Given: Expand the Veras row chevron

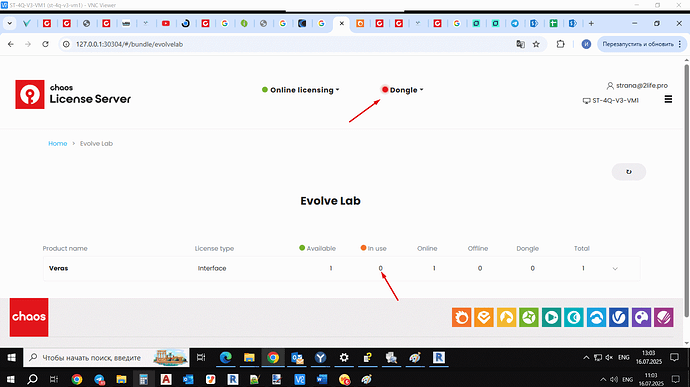Looking at the screenshot, I should tap(615, 269).
